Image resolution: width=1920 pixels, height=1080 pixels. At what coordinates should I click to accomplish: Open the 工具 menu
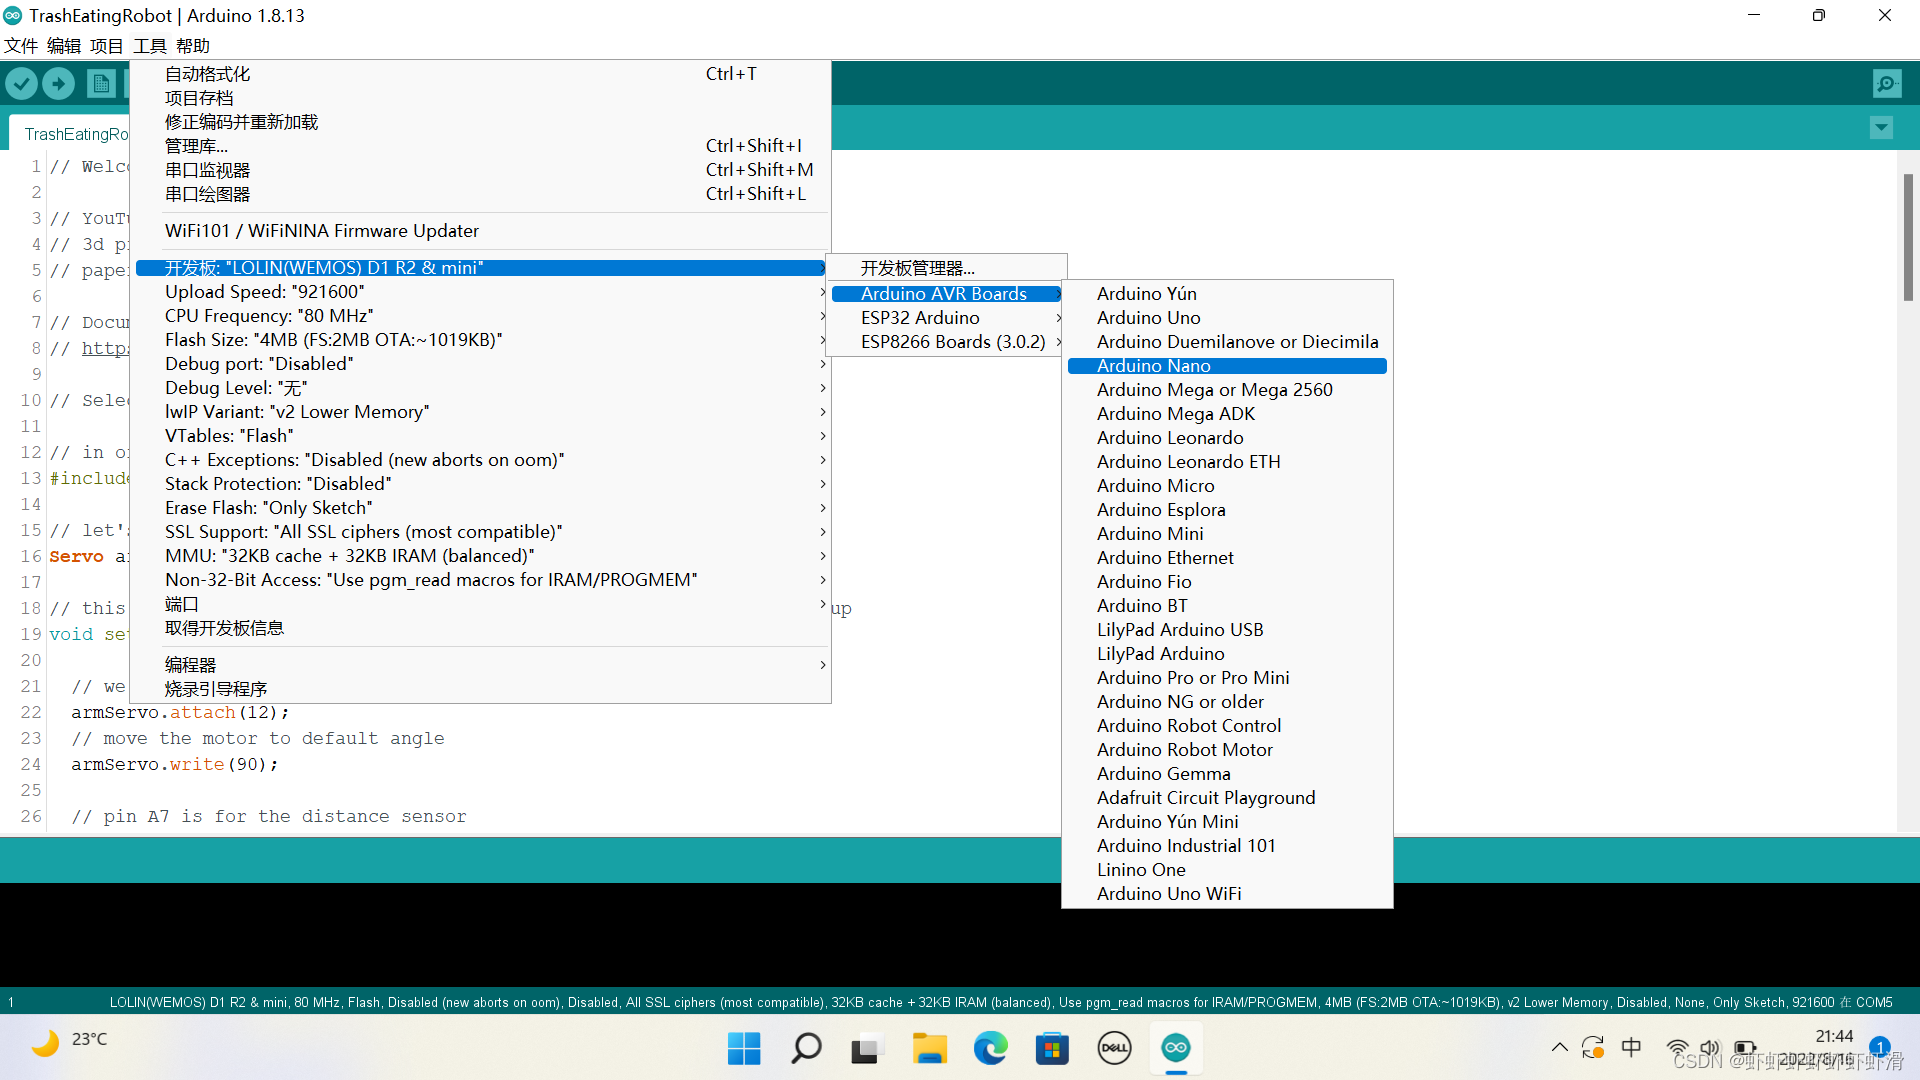150,46
